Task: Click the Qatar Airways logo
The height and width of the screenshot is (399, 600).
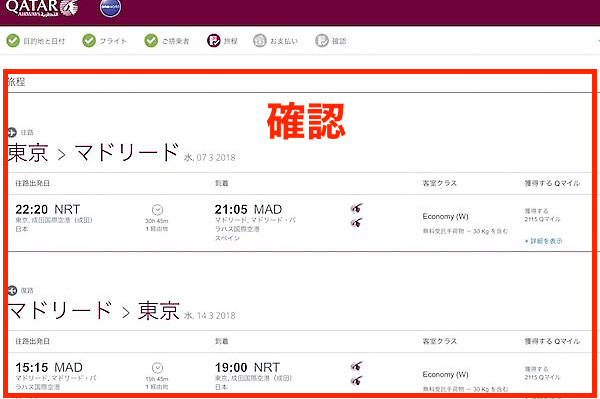Action: click(42, 8)
